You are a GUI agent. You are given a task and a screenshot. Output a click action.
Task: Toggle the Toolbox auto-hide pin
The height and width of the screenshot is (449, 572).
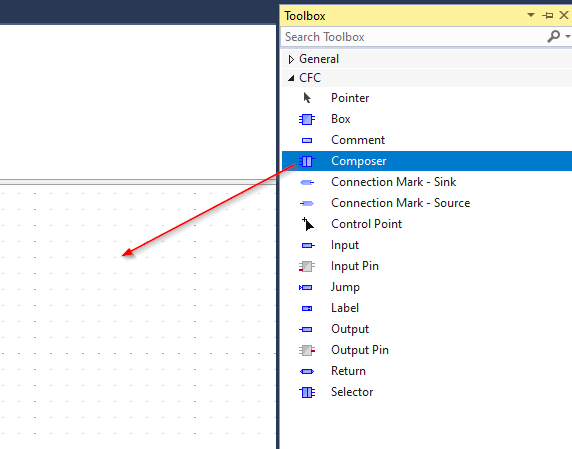click(x=548, y=15)
